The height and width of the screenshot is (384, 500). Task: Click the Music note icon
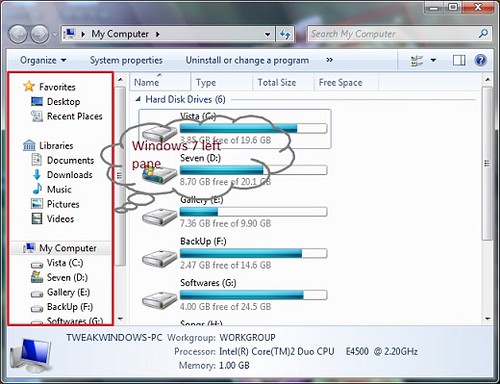(37, 189)
